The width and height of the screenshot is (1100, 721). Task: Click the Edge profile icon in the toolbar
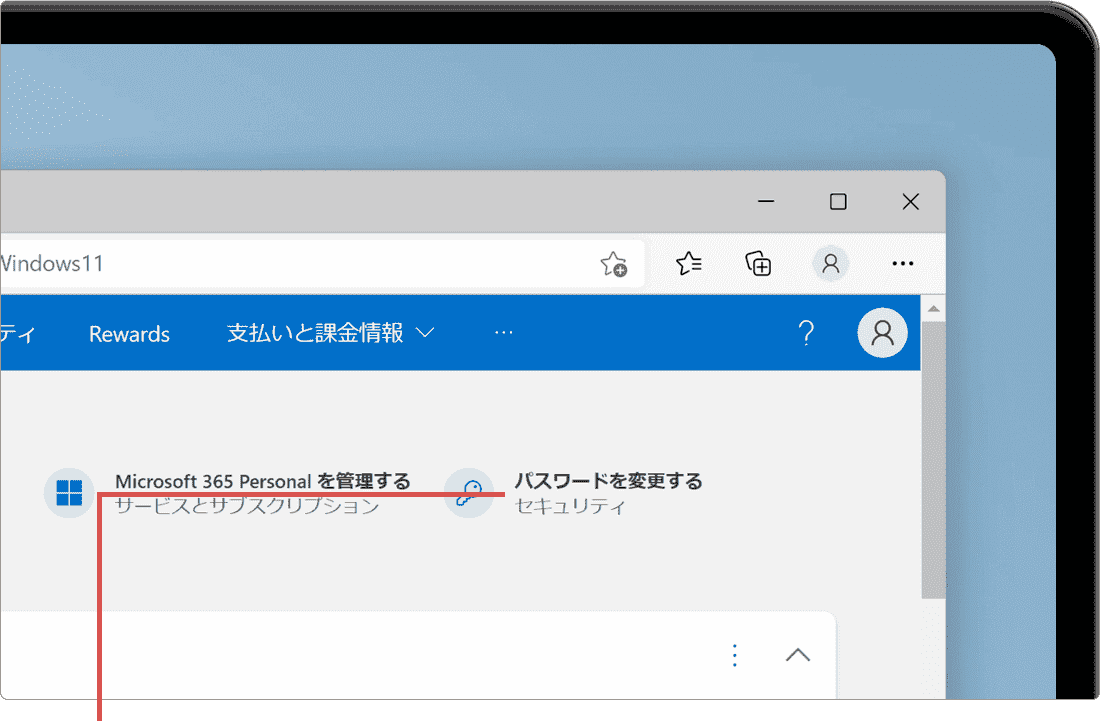coord(830,263)
